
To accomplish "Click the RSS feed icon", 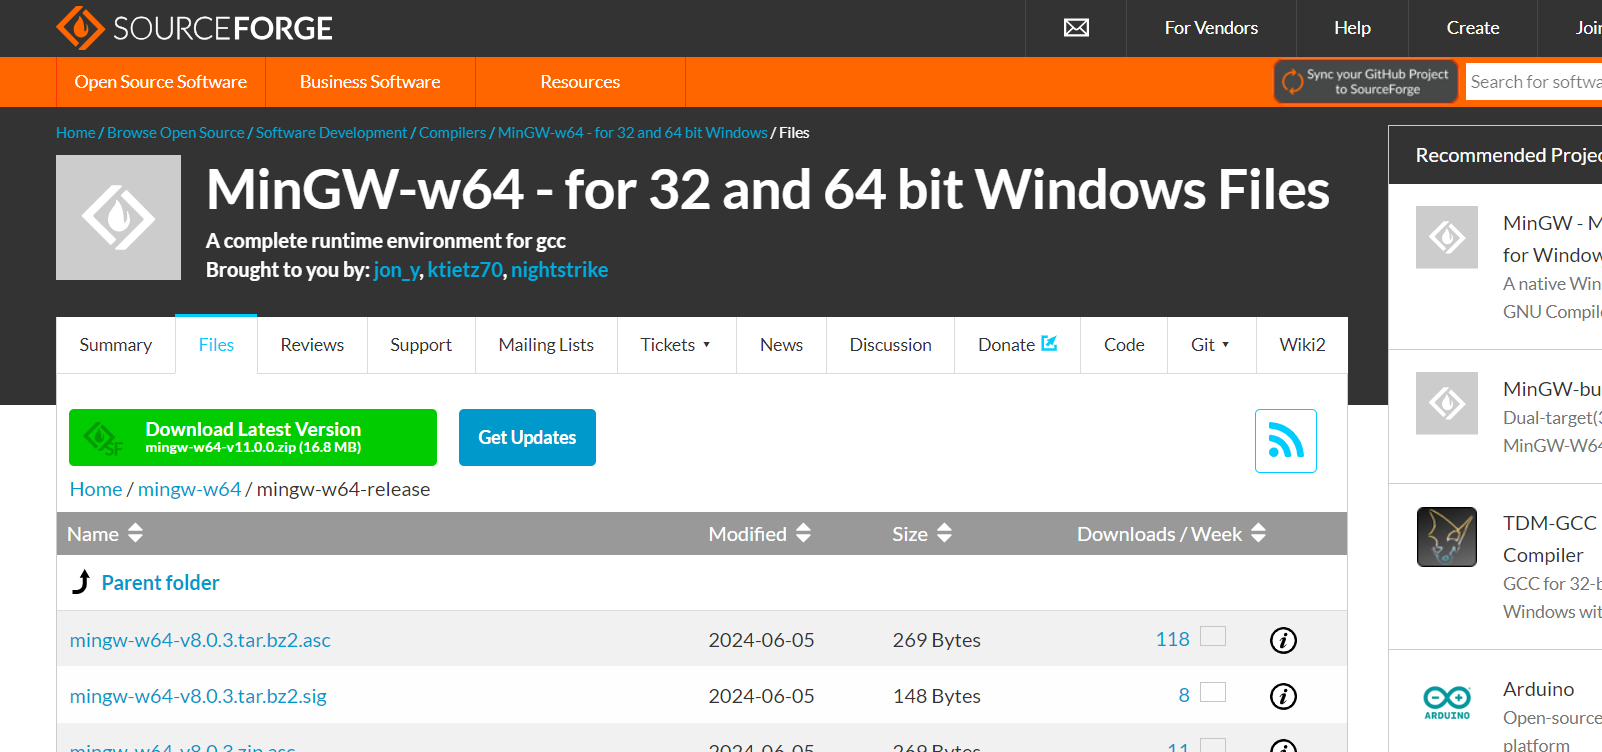I will click(x=1286, y=441).
